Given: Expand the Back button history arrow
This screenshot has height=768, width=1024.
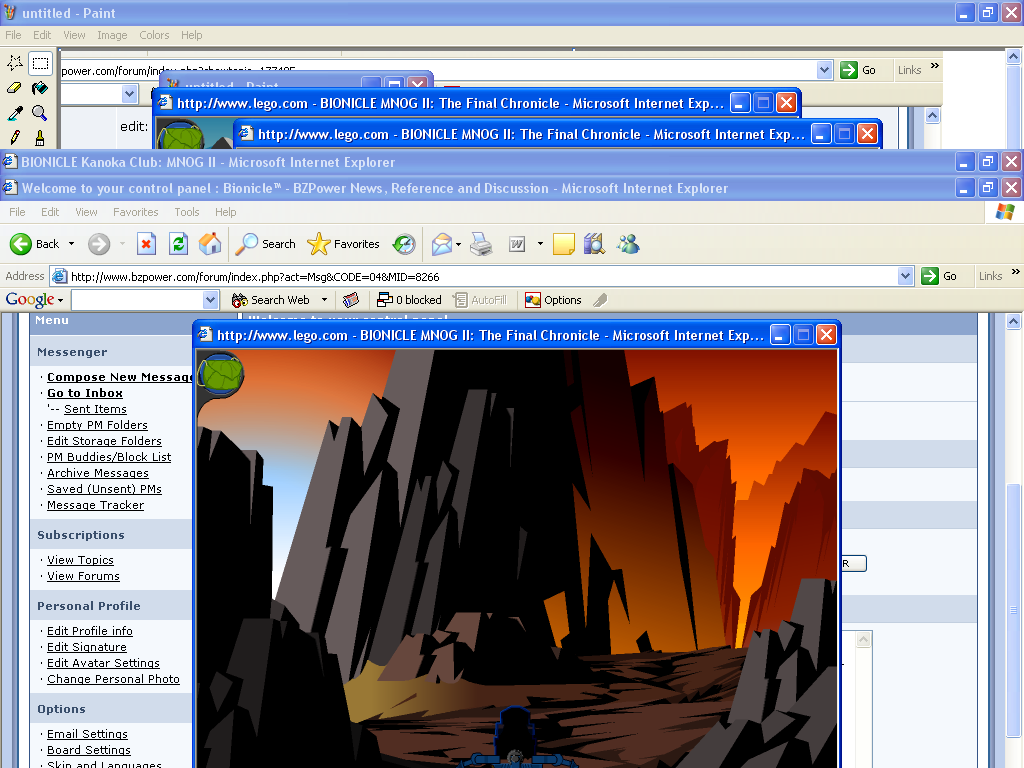Looking at the screenshot, I should click(71, 244).
